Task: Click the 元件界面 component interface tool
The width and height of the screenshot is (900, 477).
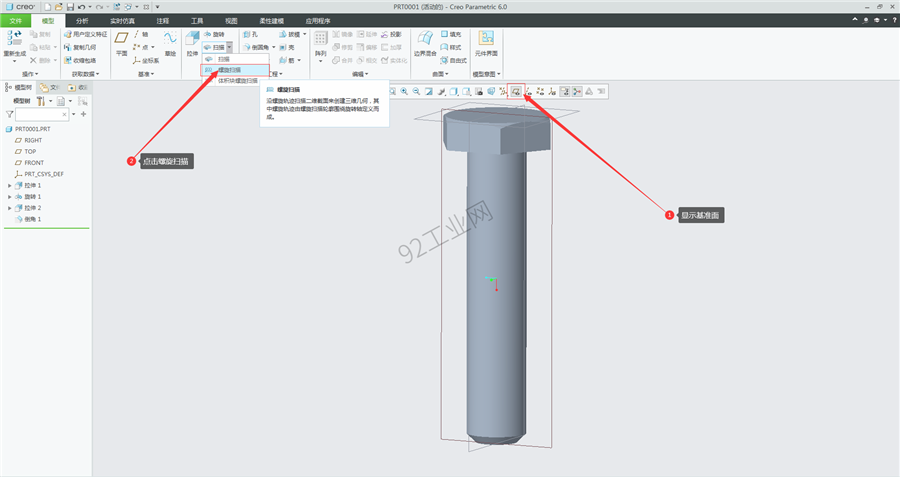Action: pos(486,43)
